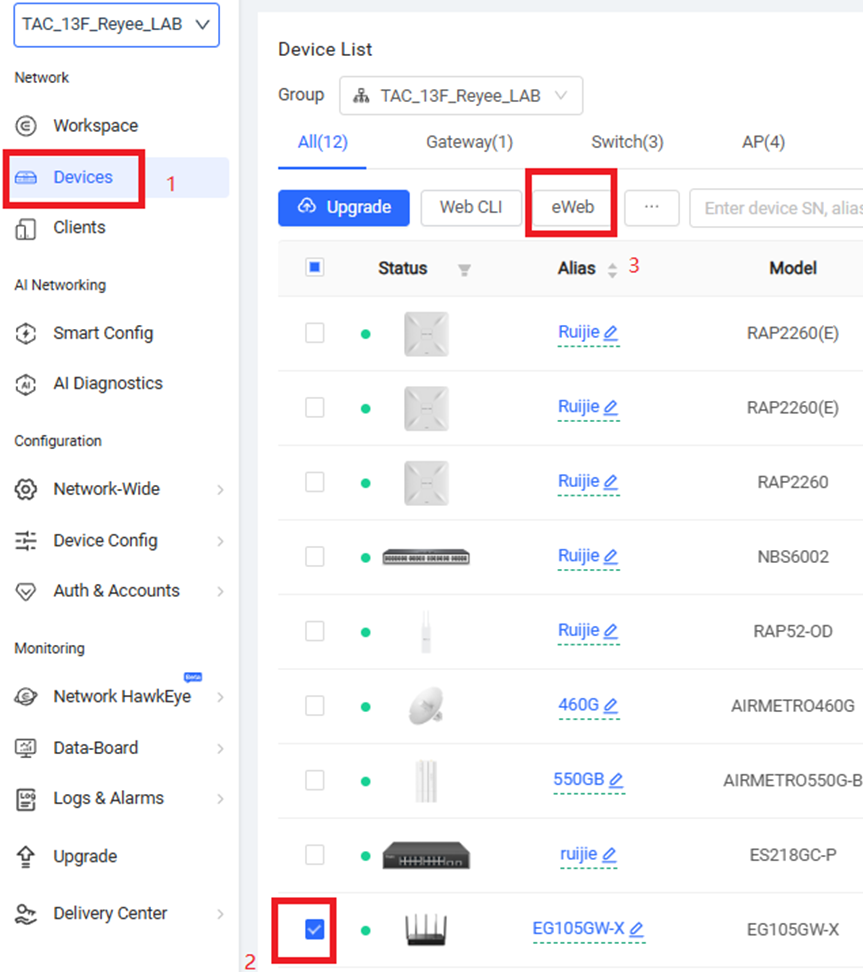
Task: Click the Delivery Center icon
Action: [x=25, y=914]
